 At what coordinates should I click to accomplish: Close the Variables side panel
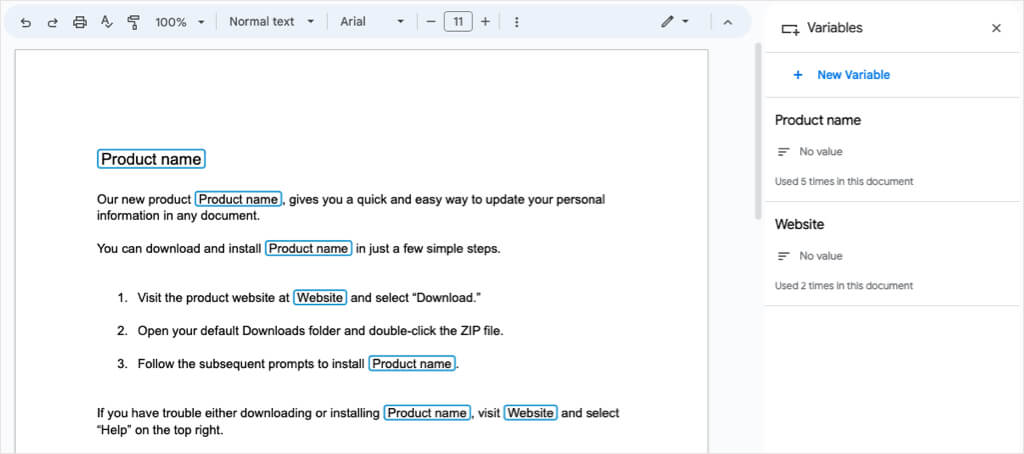click(996, 28)
